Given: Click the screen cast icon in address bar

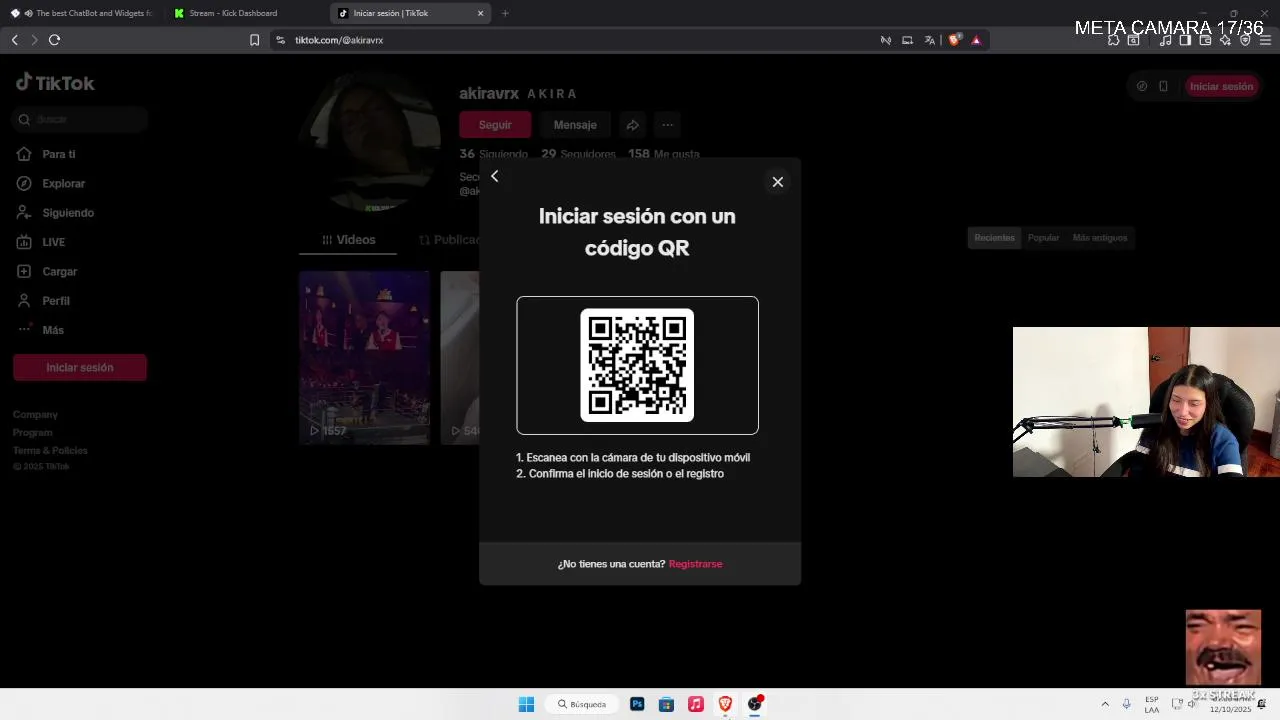Looking at the screenshot, I should [907, 40].
